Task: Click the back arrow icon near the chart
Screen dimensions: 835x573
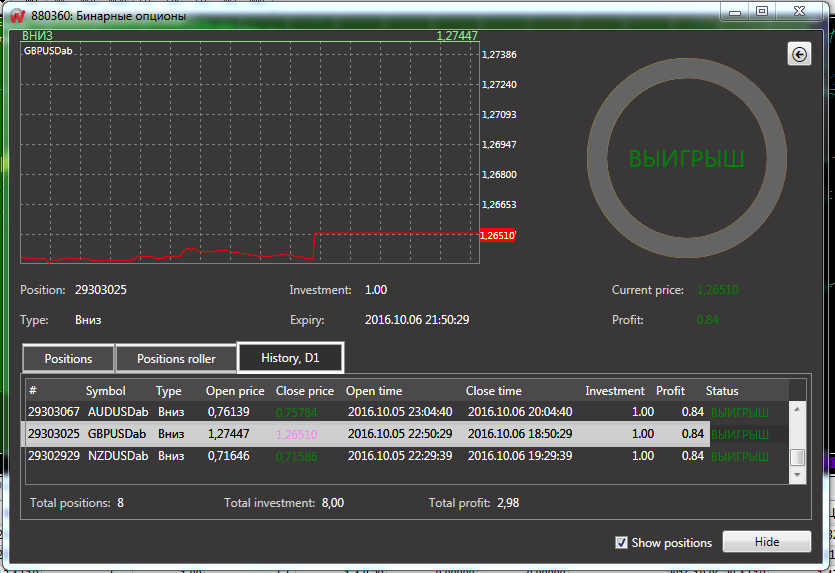Action: (799, 55)
